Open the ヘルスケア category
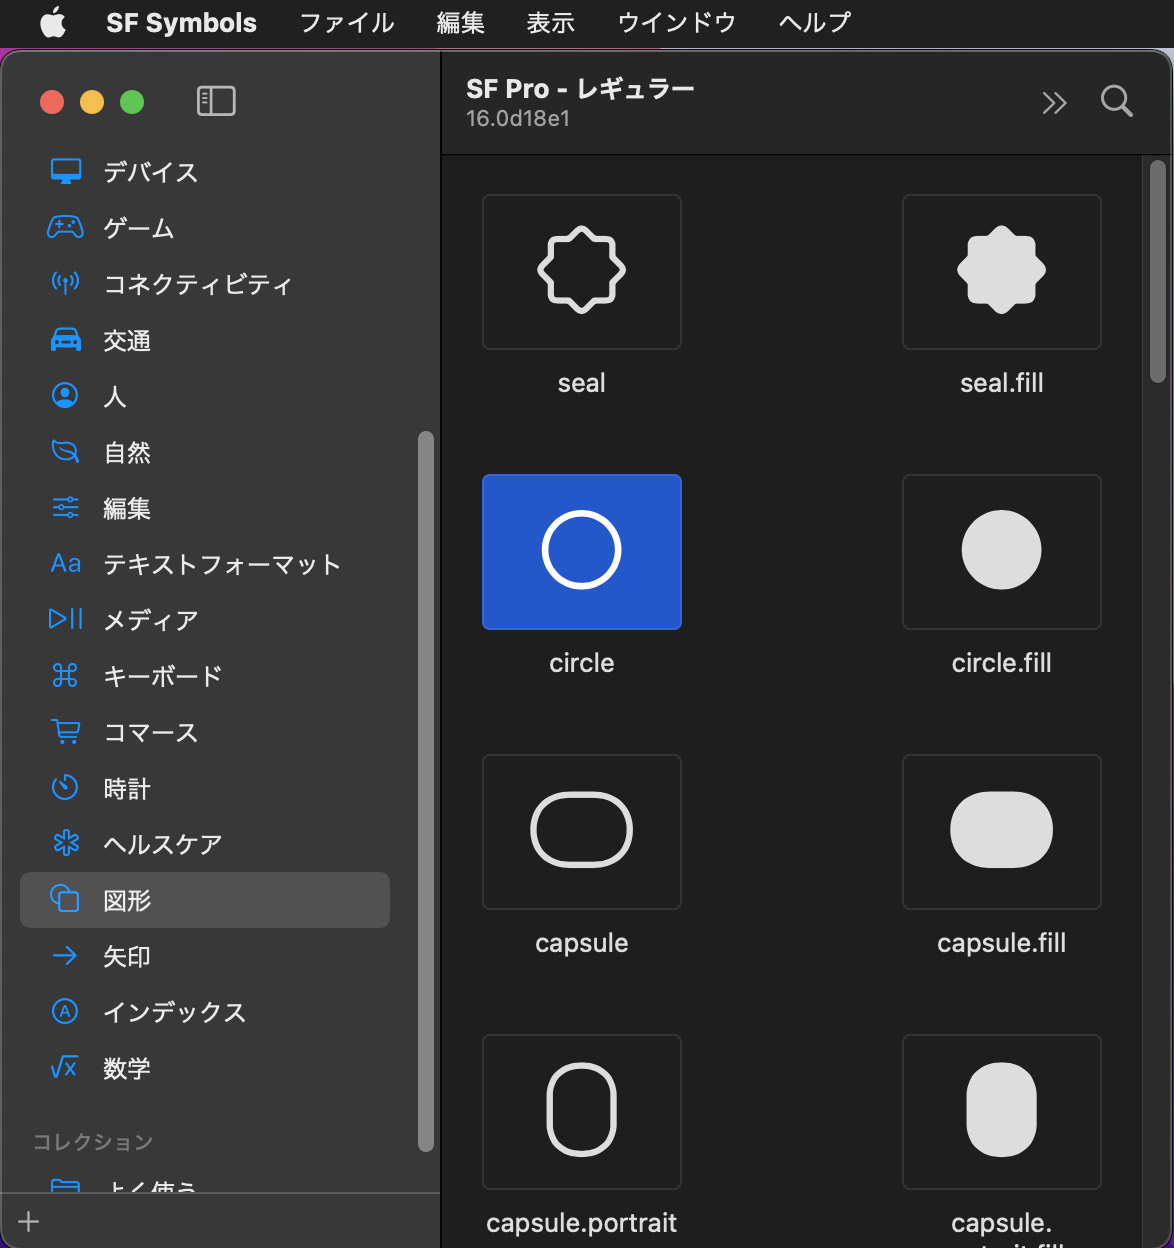Screen dimensions: 1174x1248 click(205, 844)
